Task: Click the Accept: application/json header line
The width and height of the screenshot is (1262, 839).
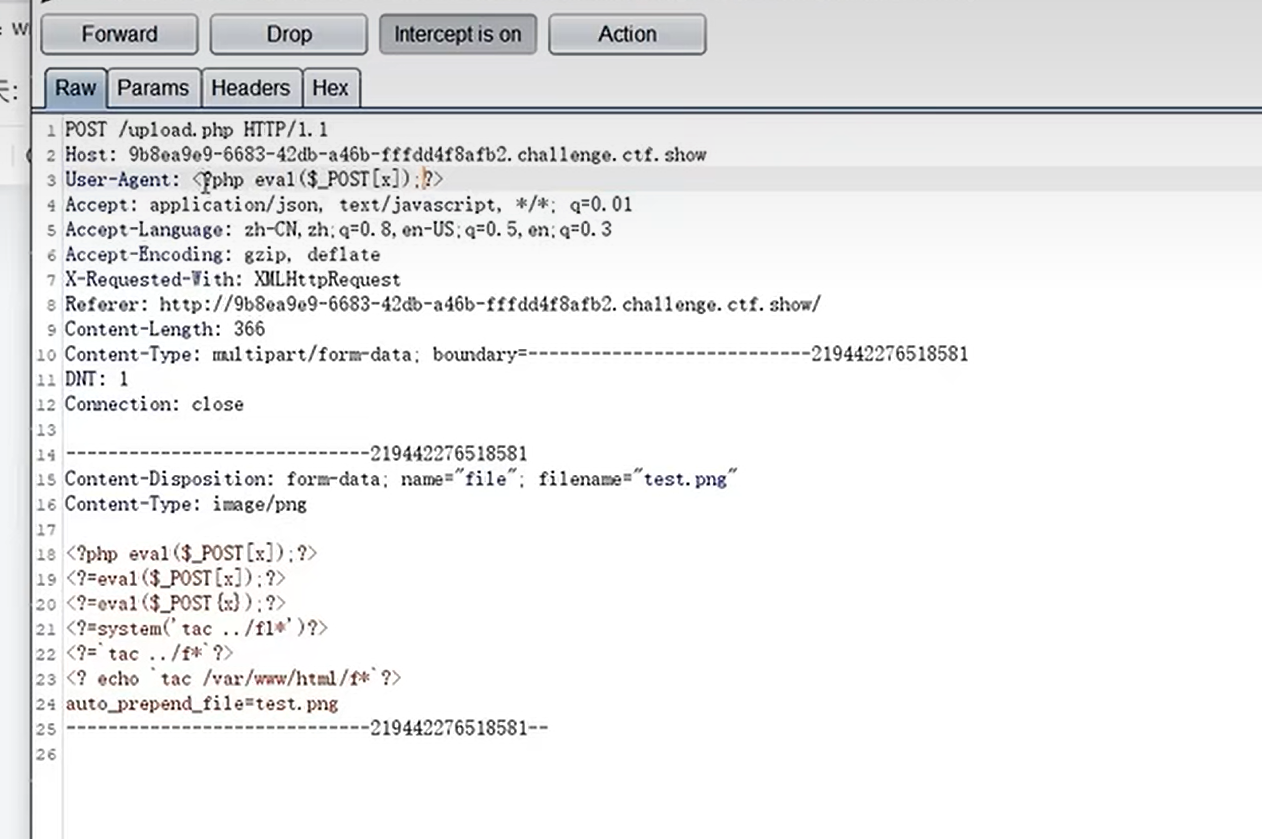Action: [349, 205]
